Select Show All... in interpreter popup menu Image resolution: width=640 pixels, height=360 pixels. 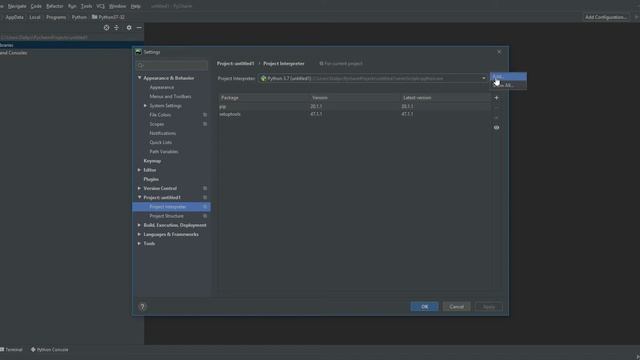(508, 85)
